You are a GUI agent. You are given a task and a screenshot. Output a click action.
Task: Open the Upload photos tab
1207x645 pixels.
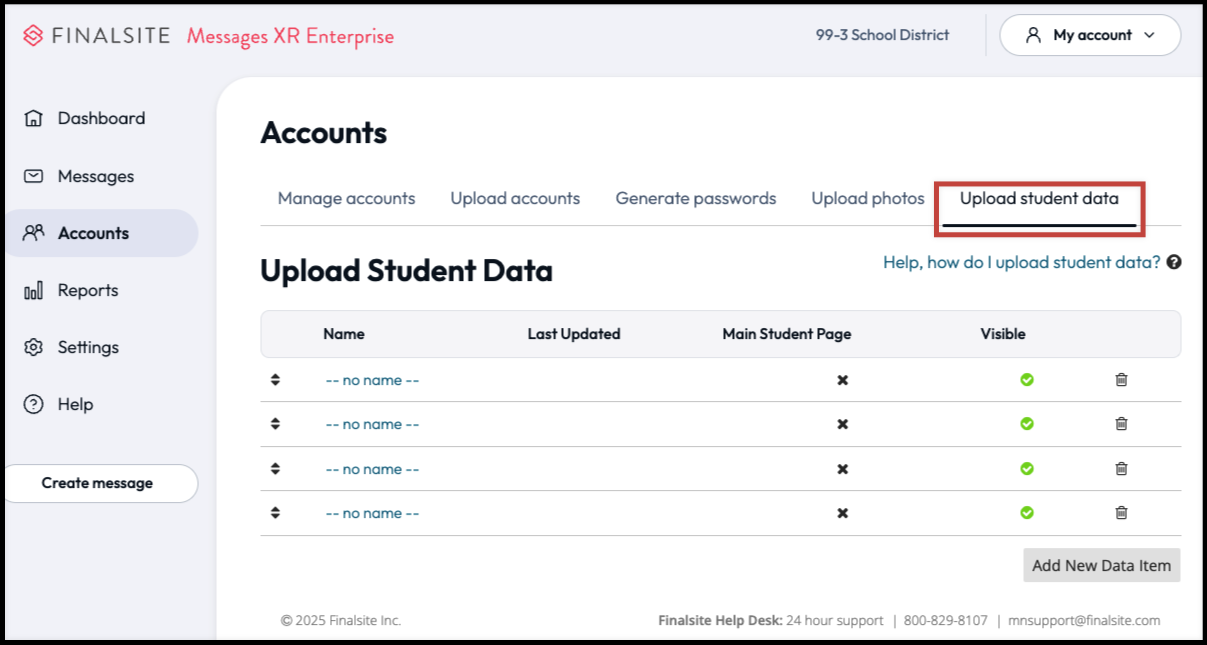867,198
